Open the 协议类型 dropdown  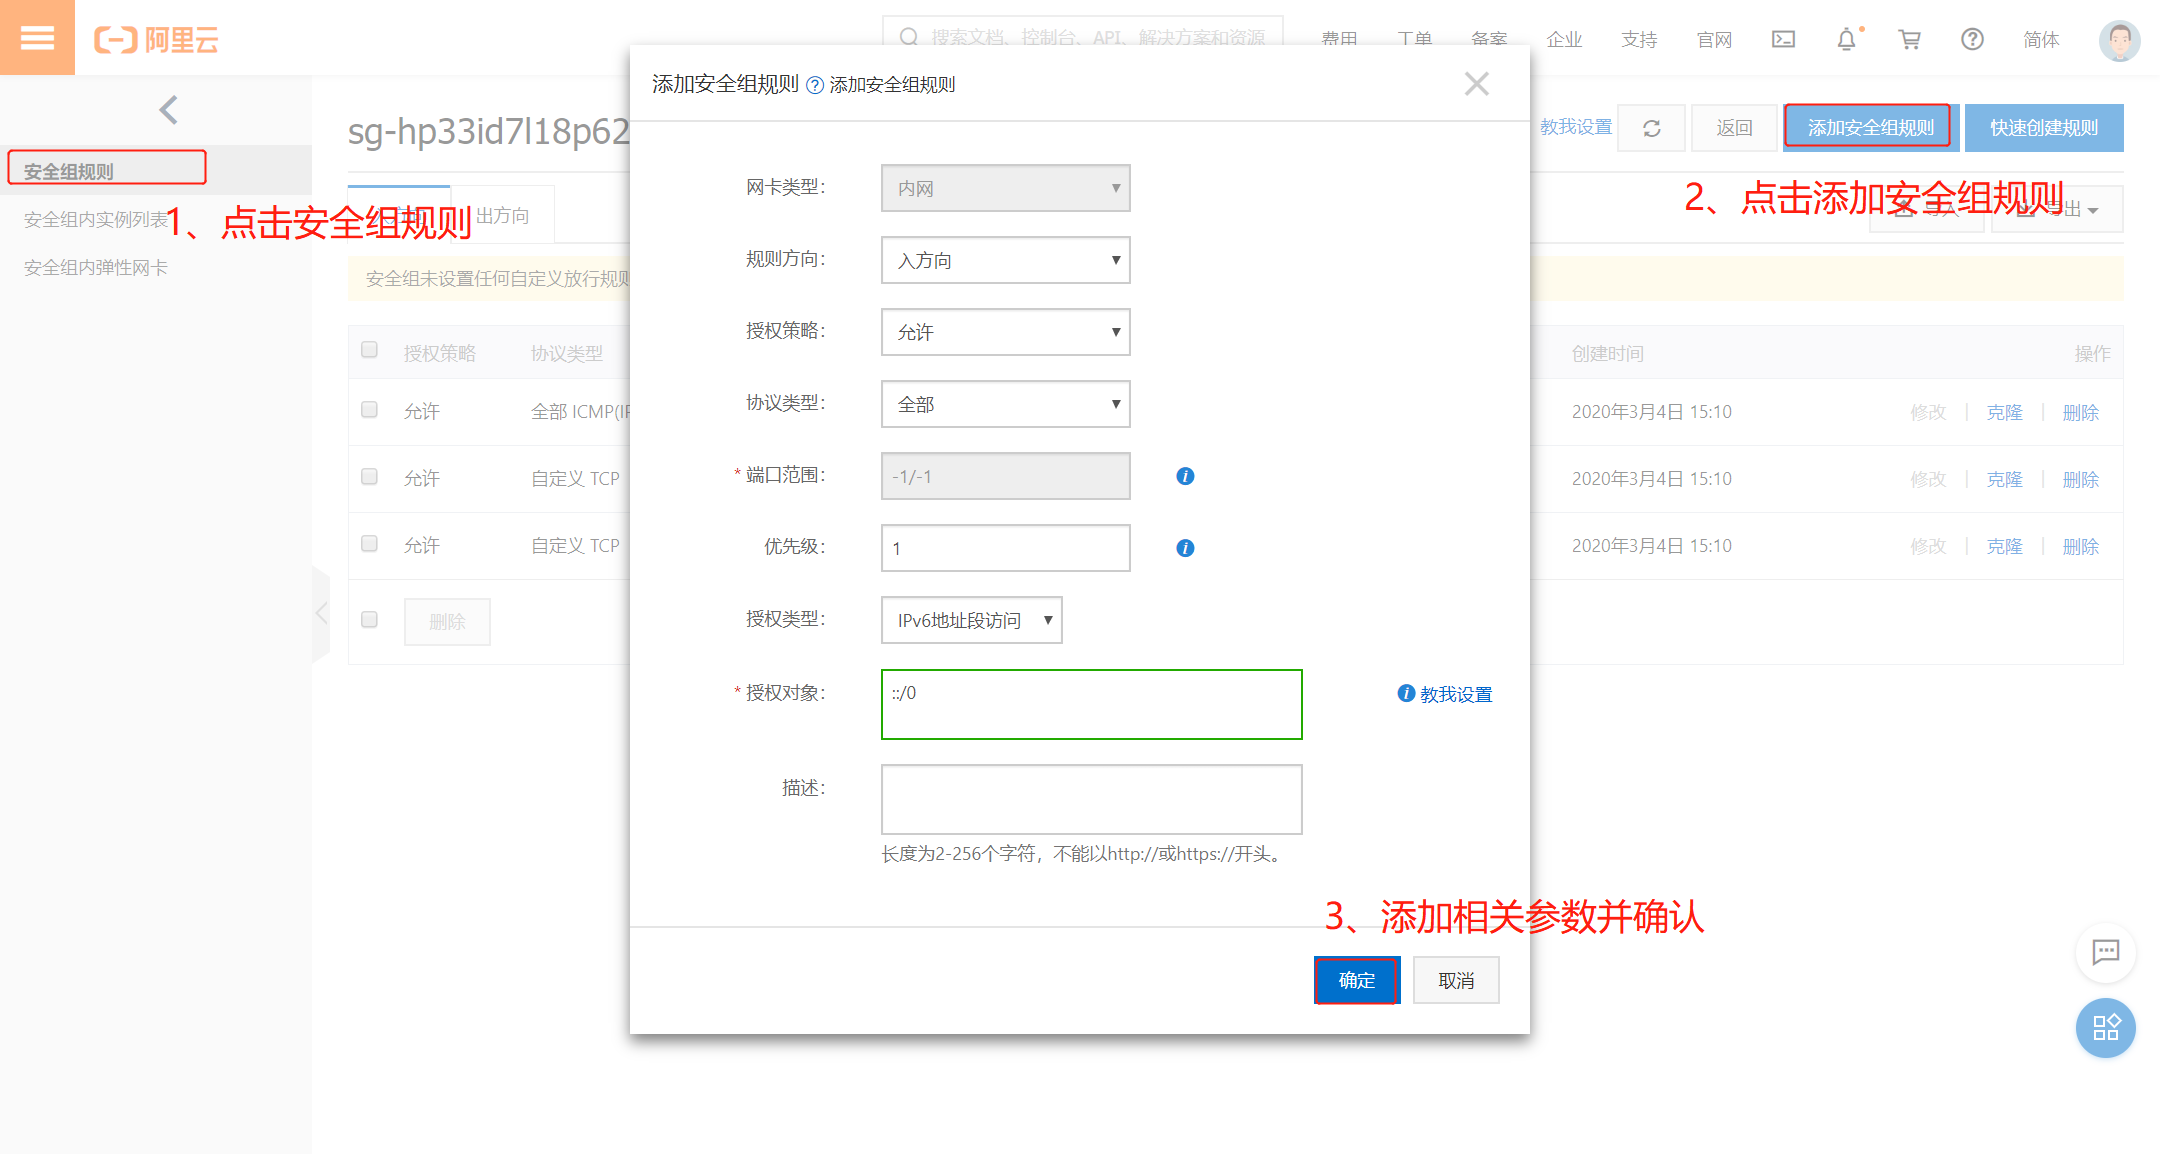[x=1005, y=404]
